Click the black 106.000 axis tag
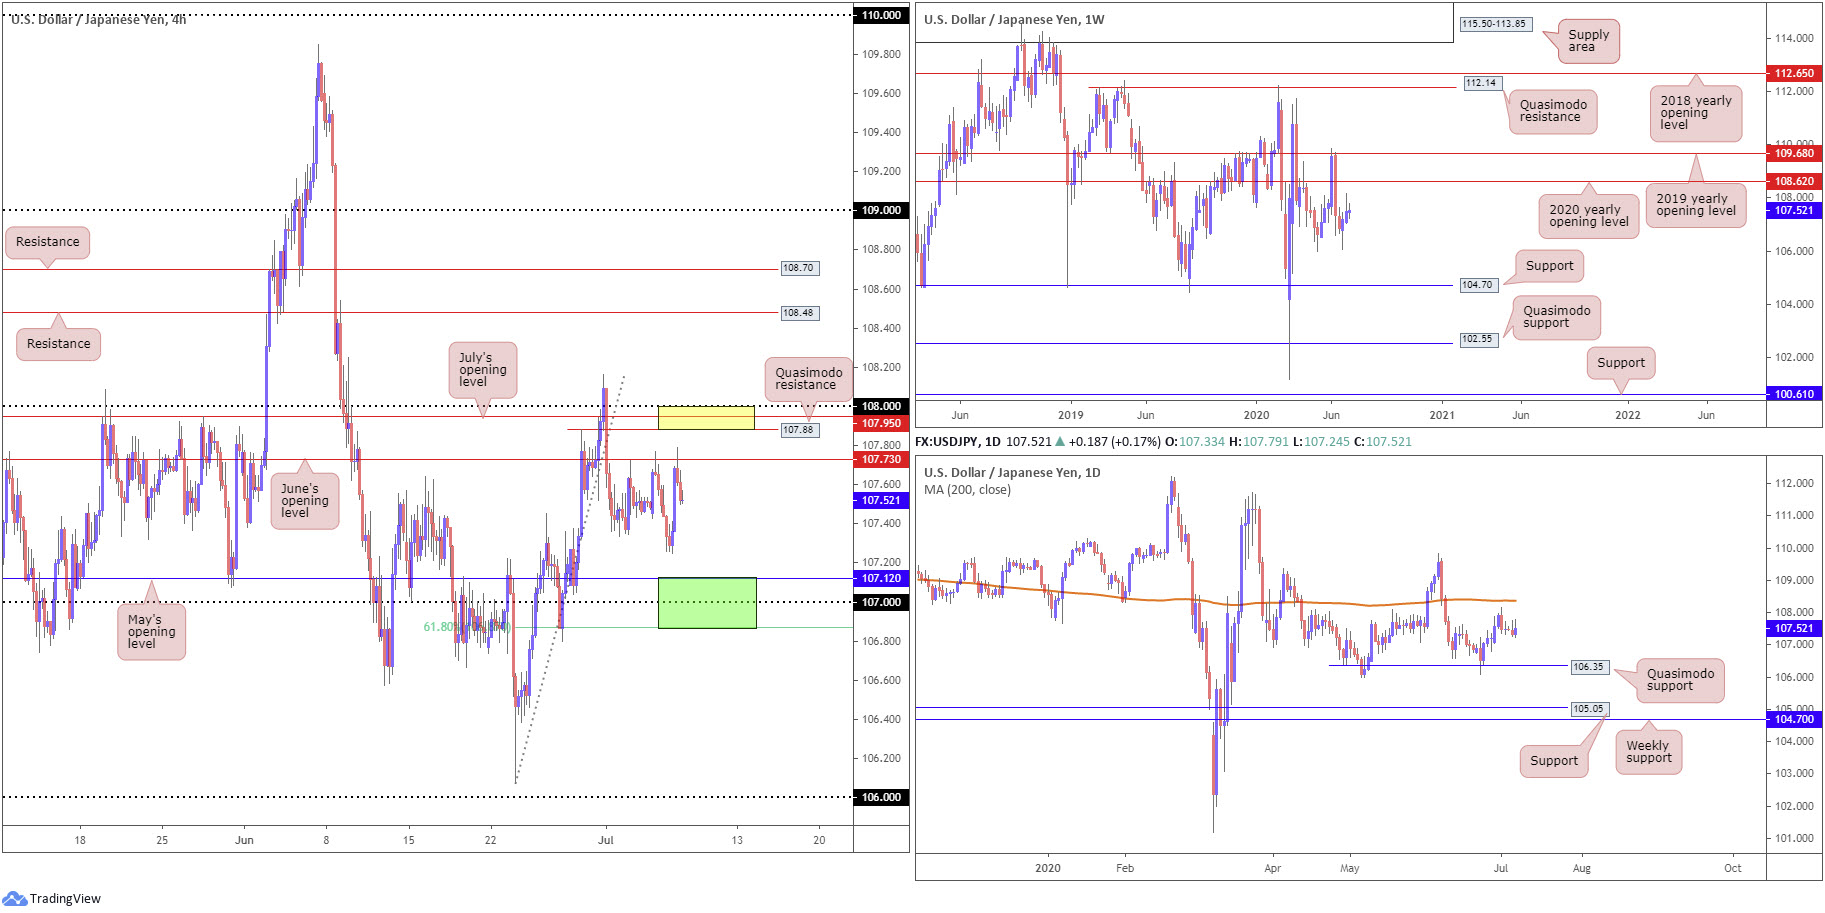 pos(881,797)
